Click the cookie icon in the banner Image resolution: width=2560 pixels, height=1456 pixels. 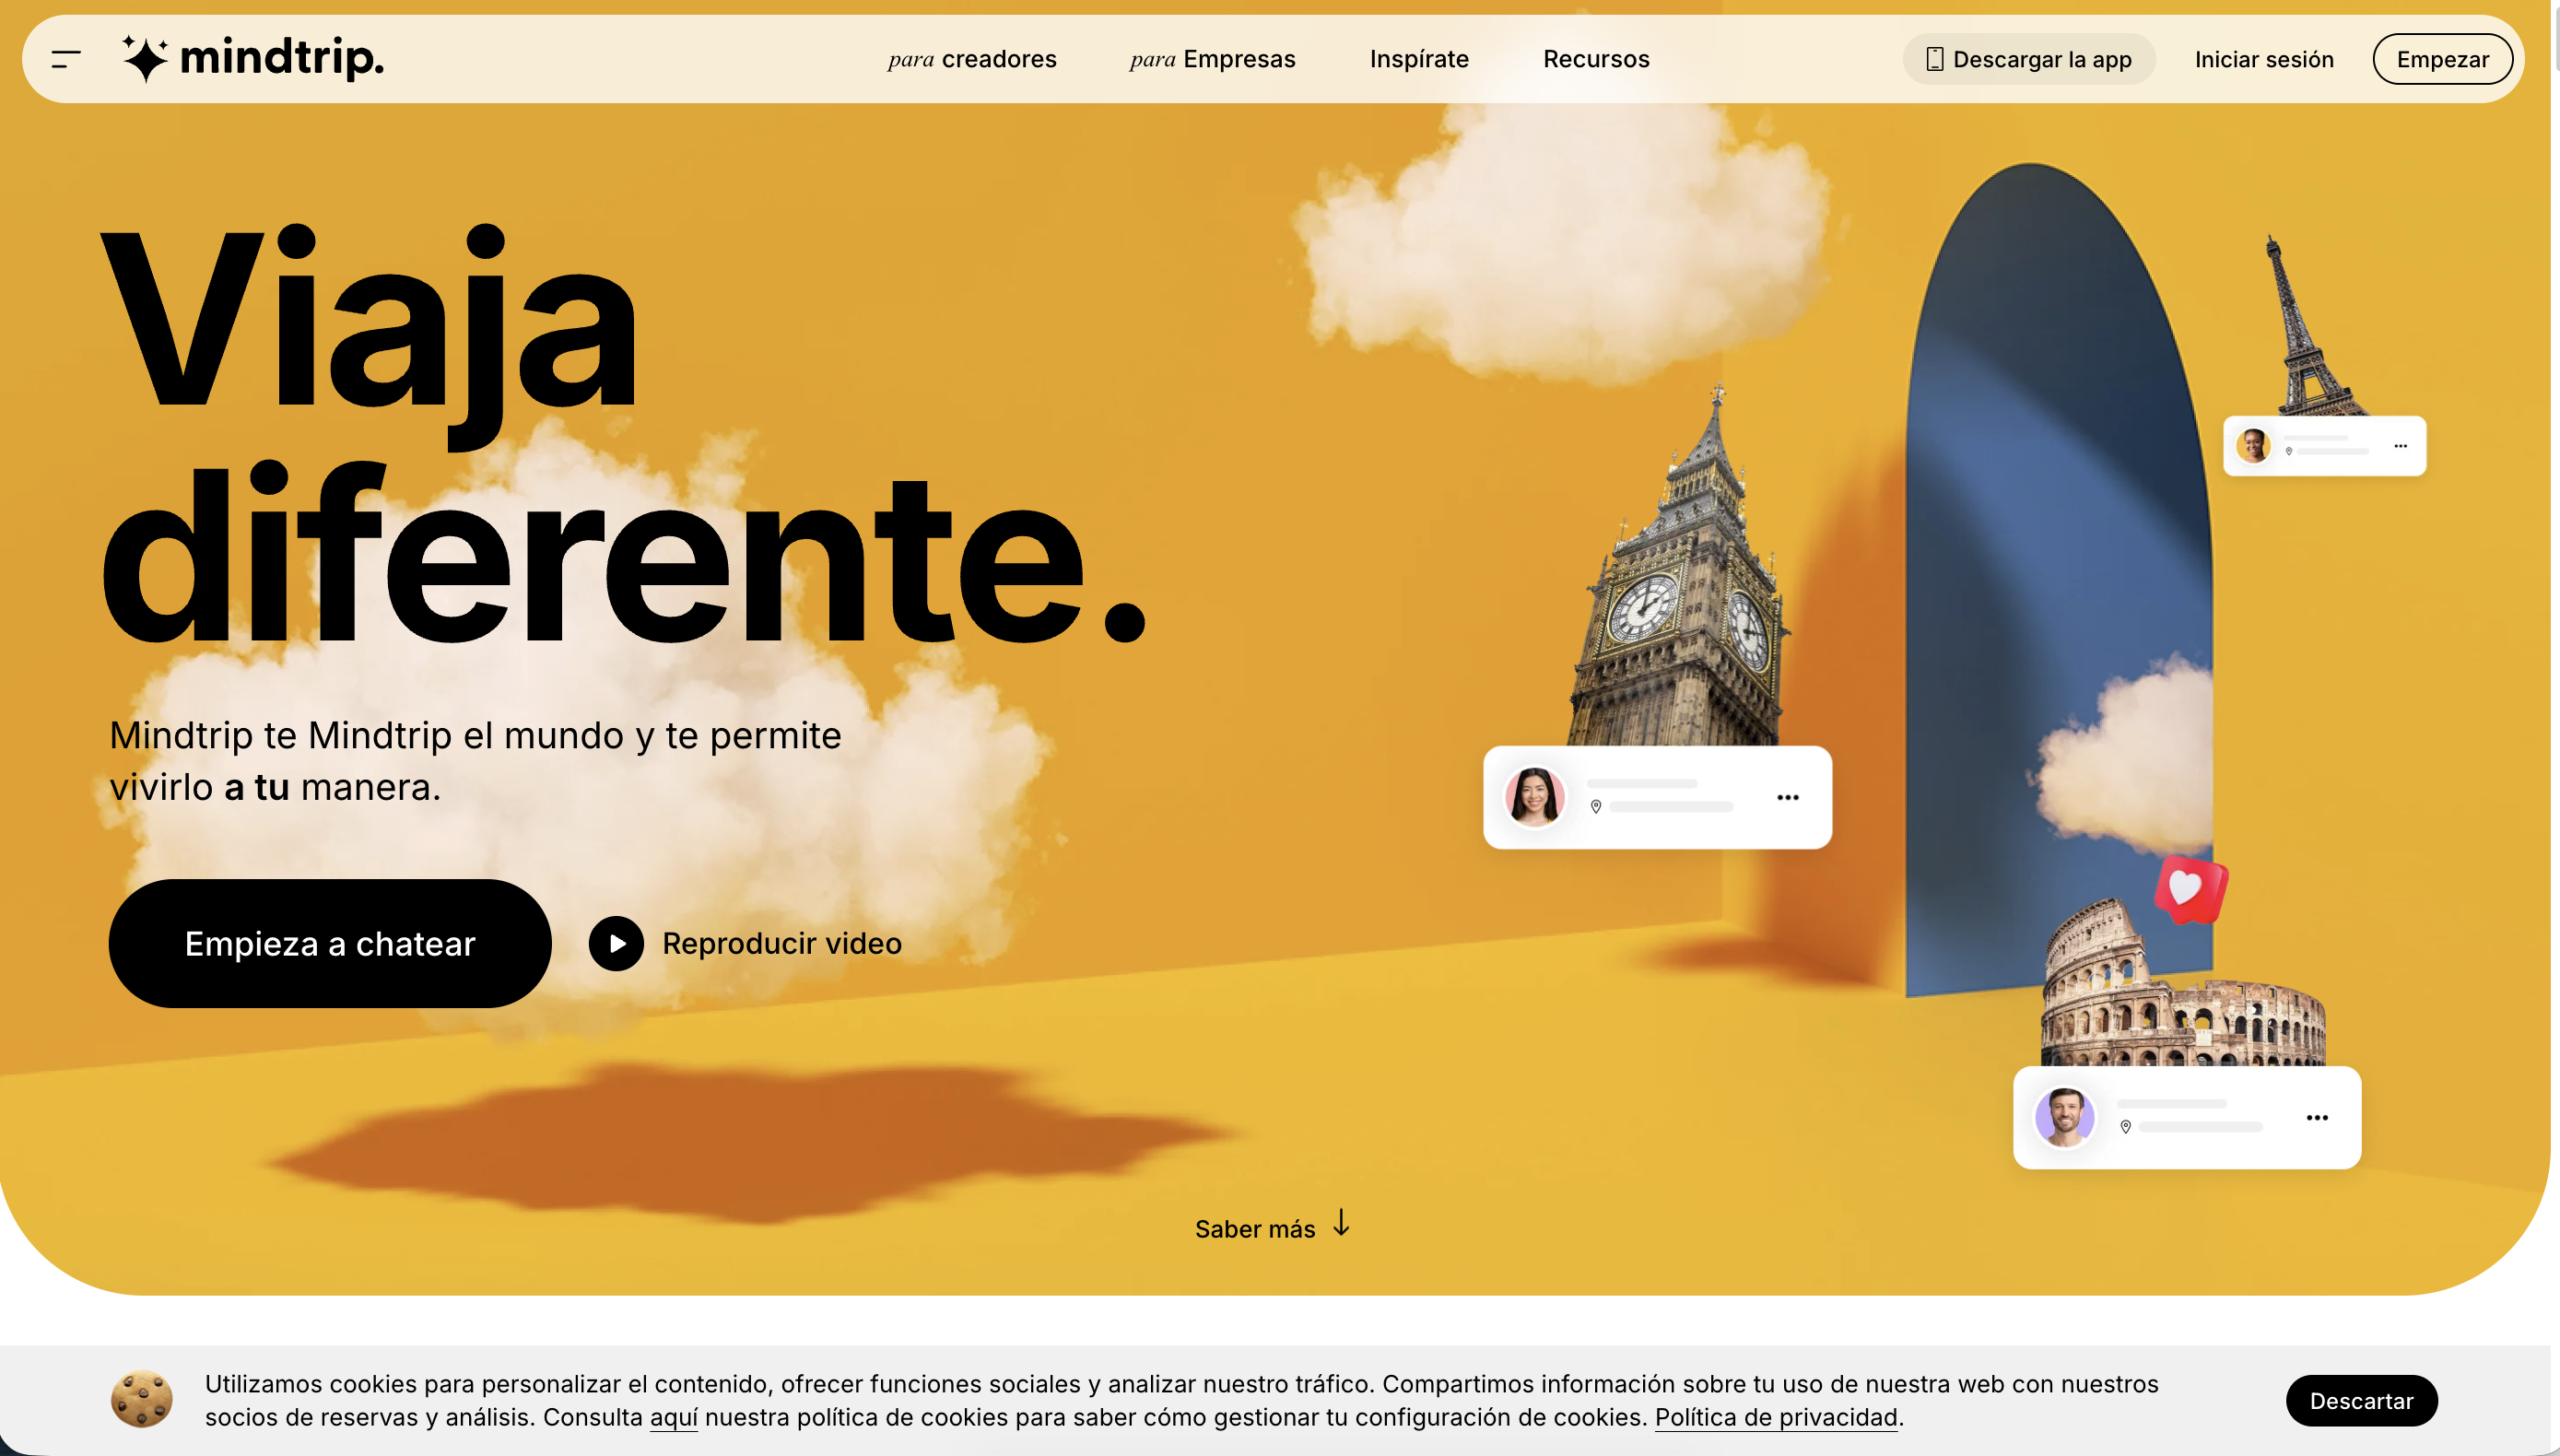[141, 1399]
